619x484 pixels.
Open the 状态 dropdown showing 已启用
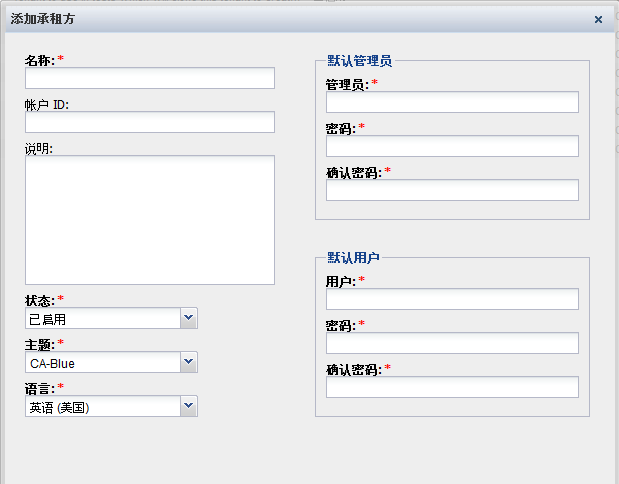point(189,318)
